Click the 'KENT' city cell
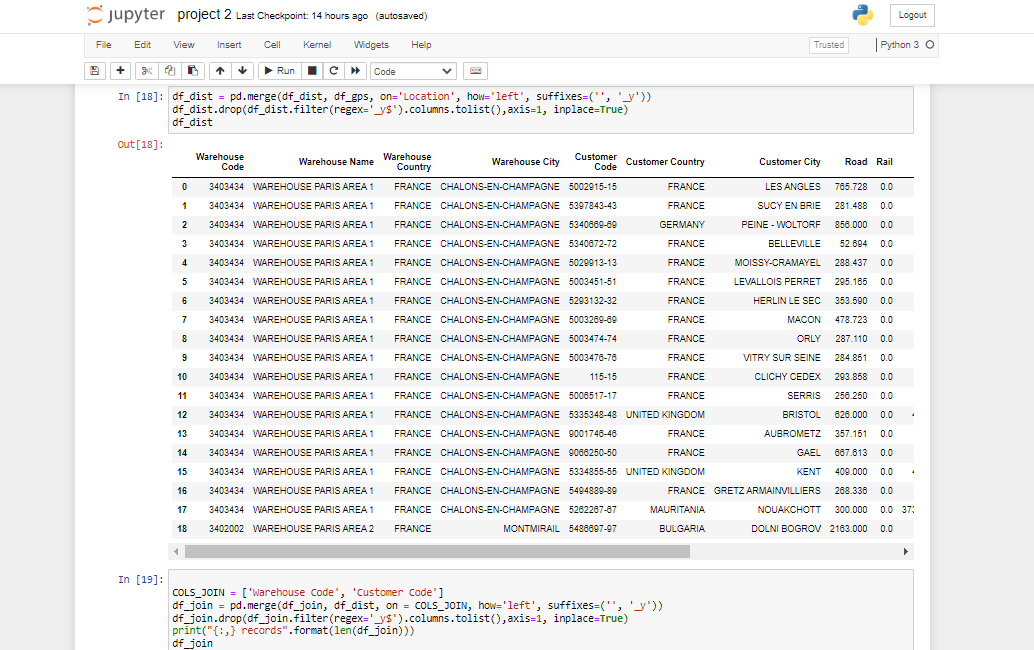Screen dimensions: 1034x650 [808, 472]
